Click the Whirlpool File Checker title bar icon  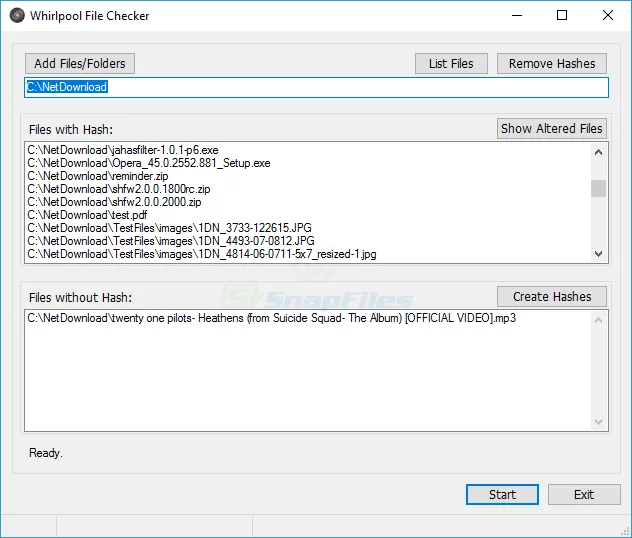(18, 16)
